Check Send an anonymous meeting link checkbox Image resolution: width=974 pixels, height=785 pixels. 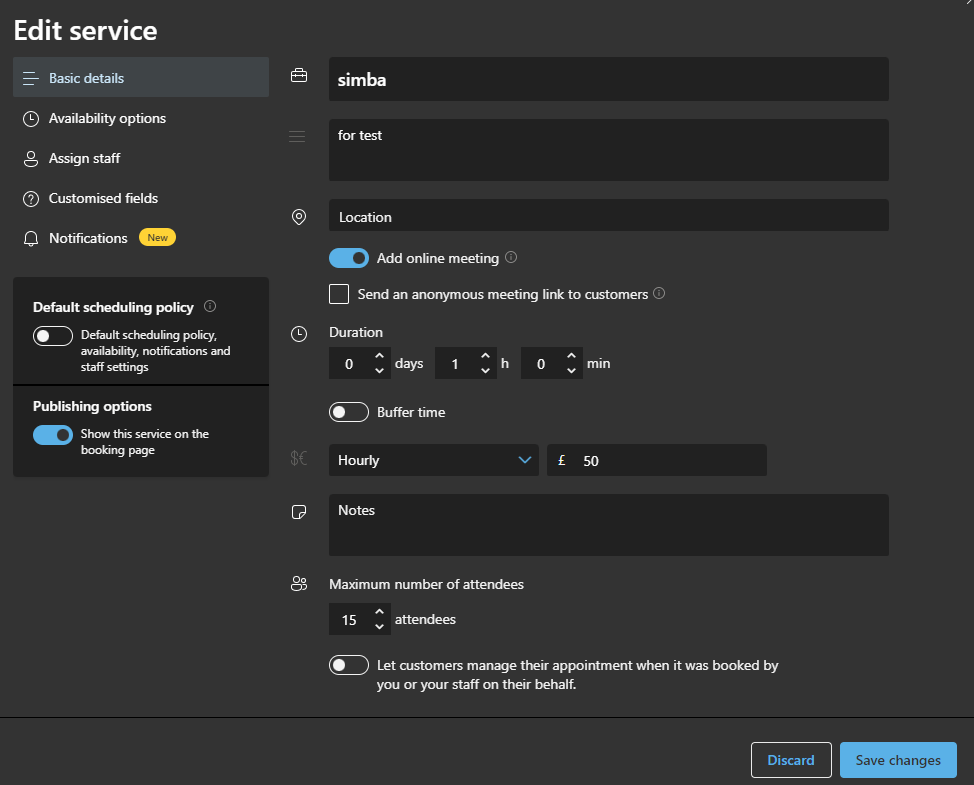pos(339,294)
